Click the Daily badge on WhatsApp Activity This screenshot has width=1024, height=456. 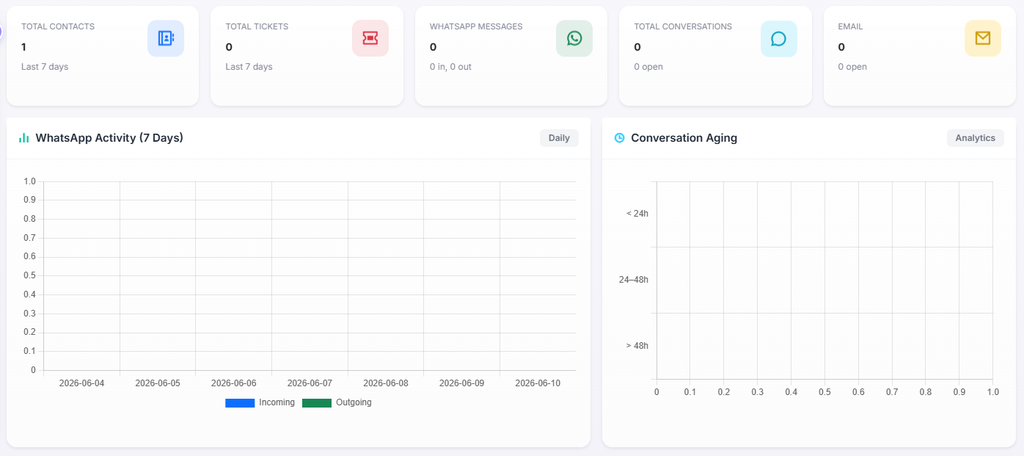(x=559, y=138)
